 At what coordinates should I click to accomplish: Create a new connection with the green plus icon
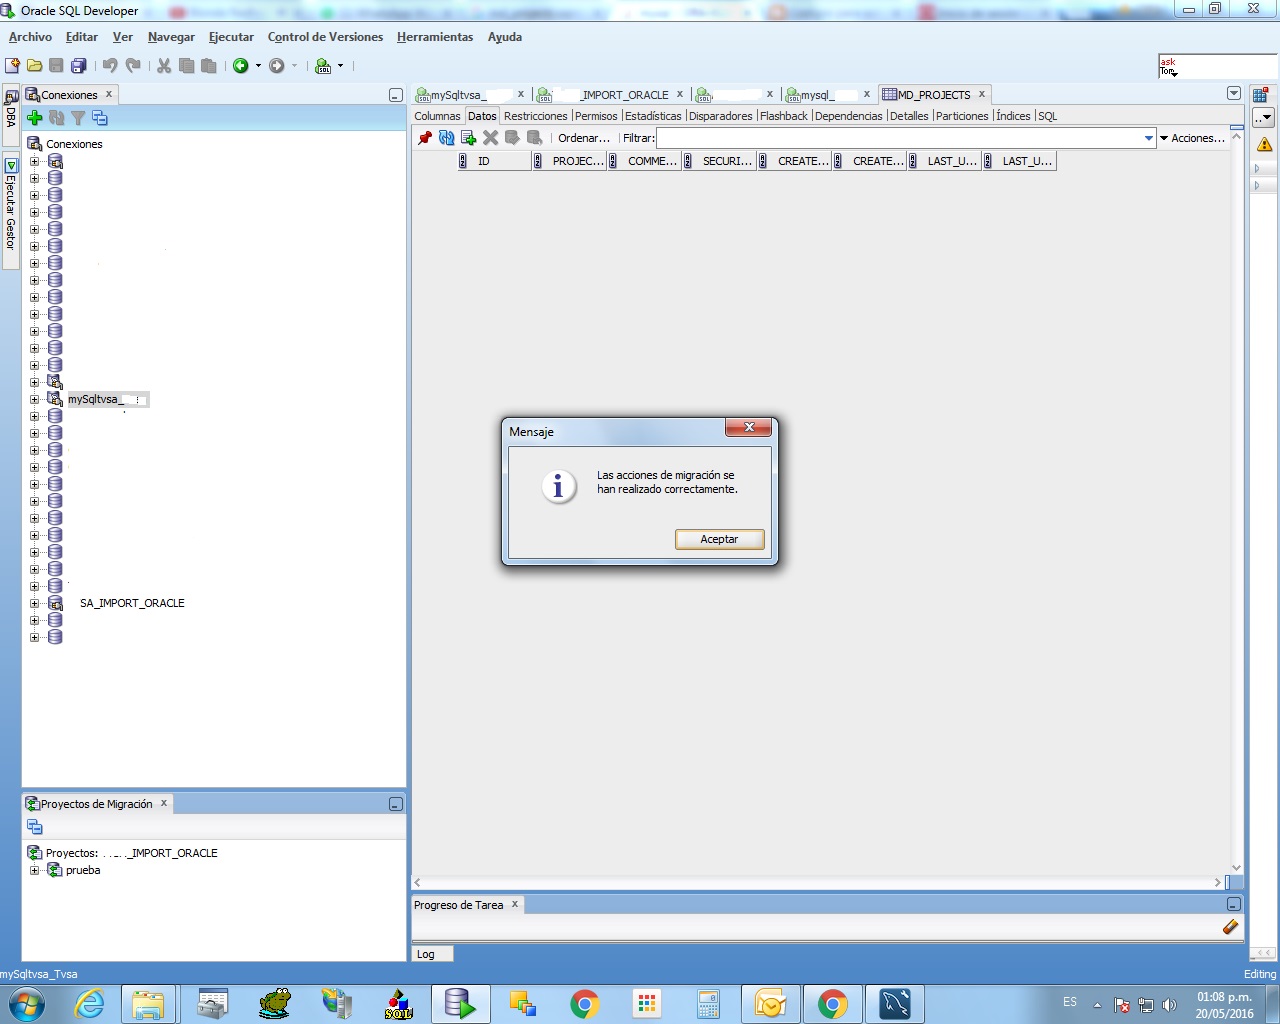point(34,117)
